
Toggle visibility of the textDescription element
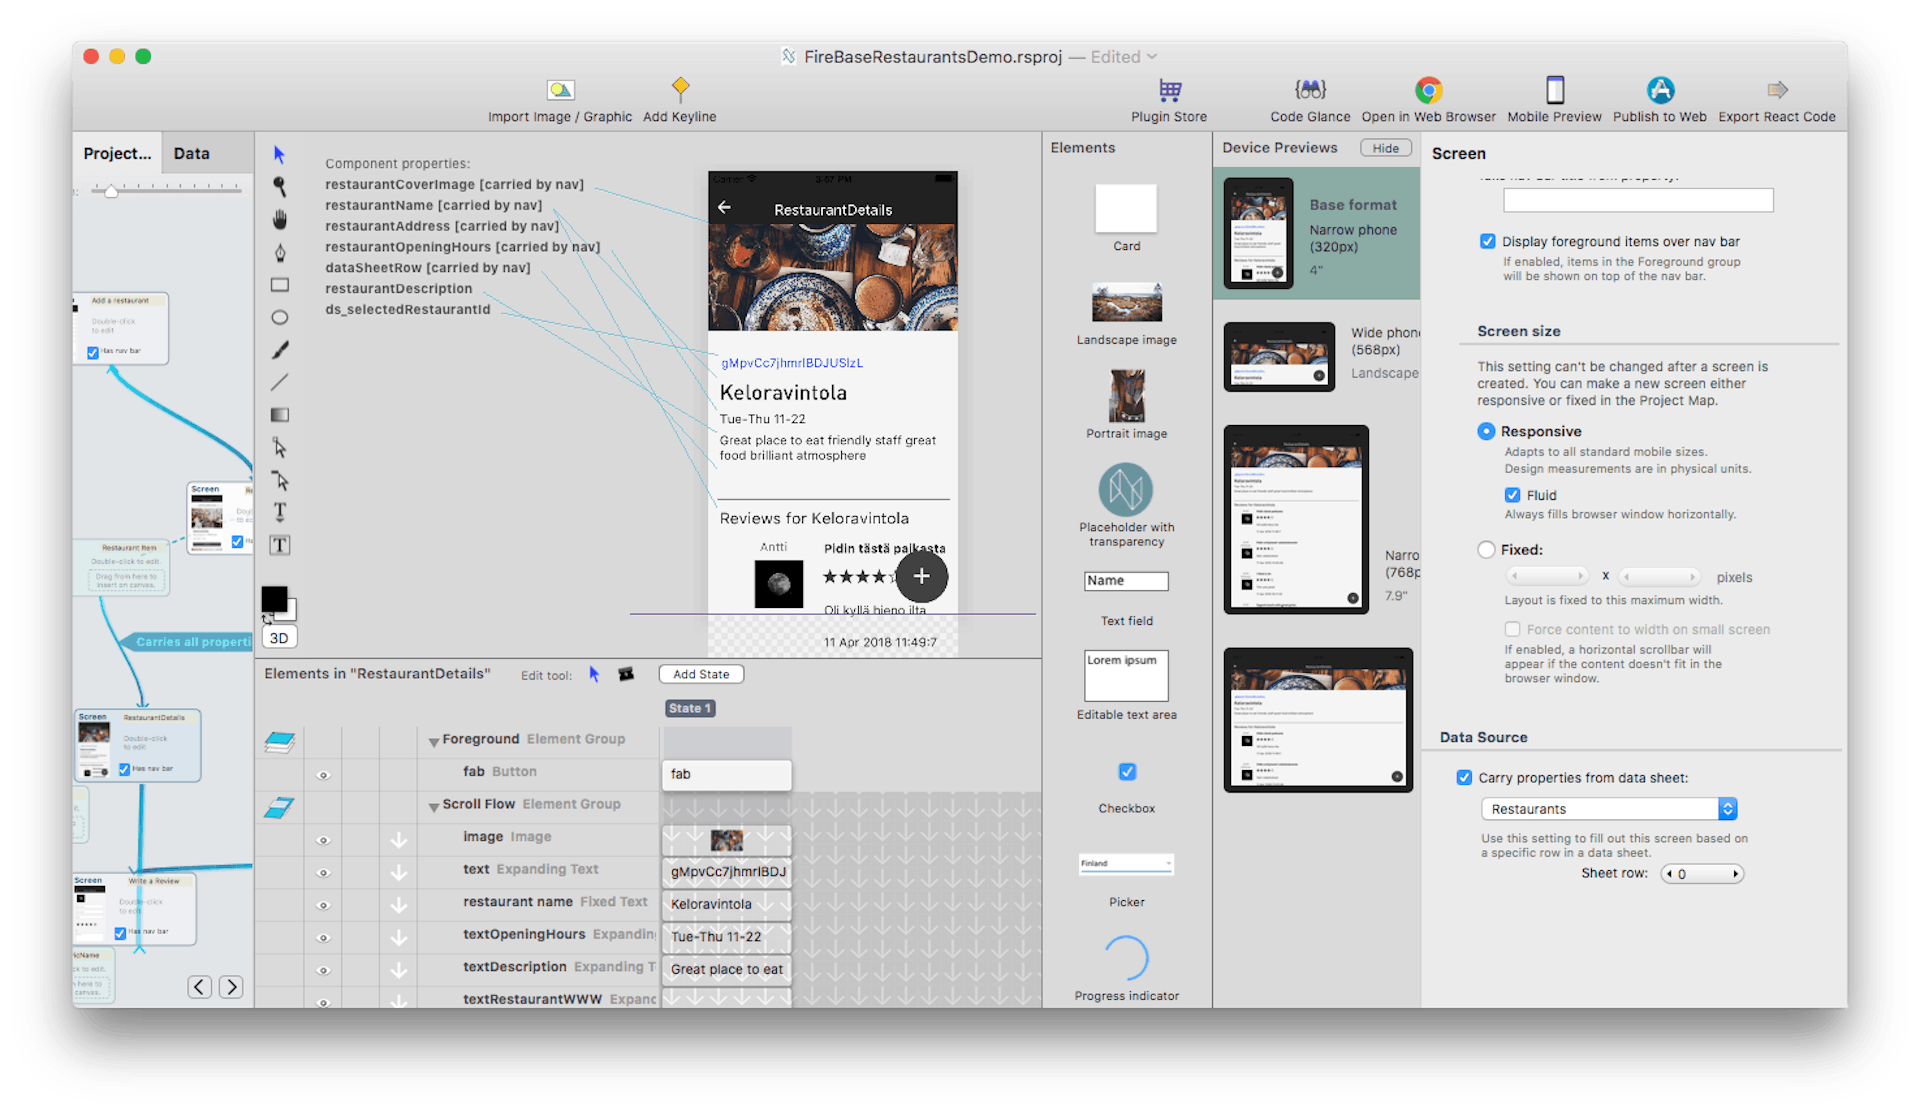pyautogui.click(x=323, y=969)
